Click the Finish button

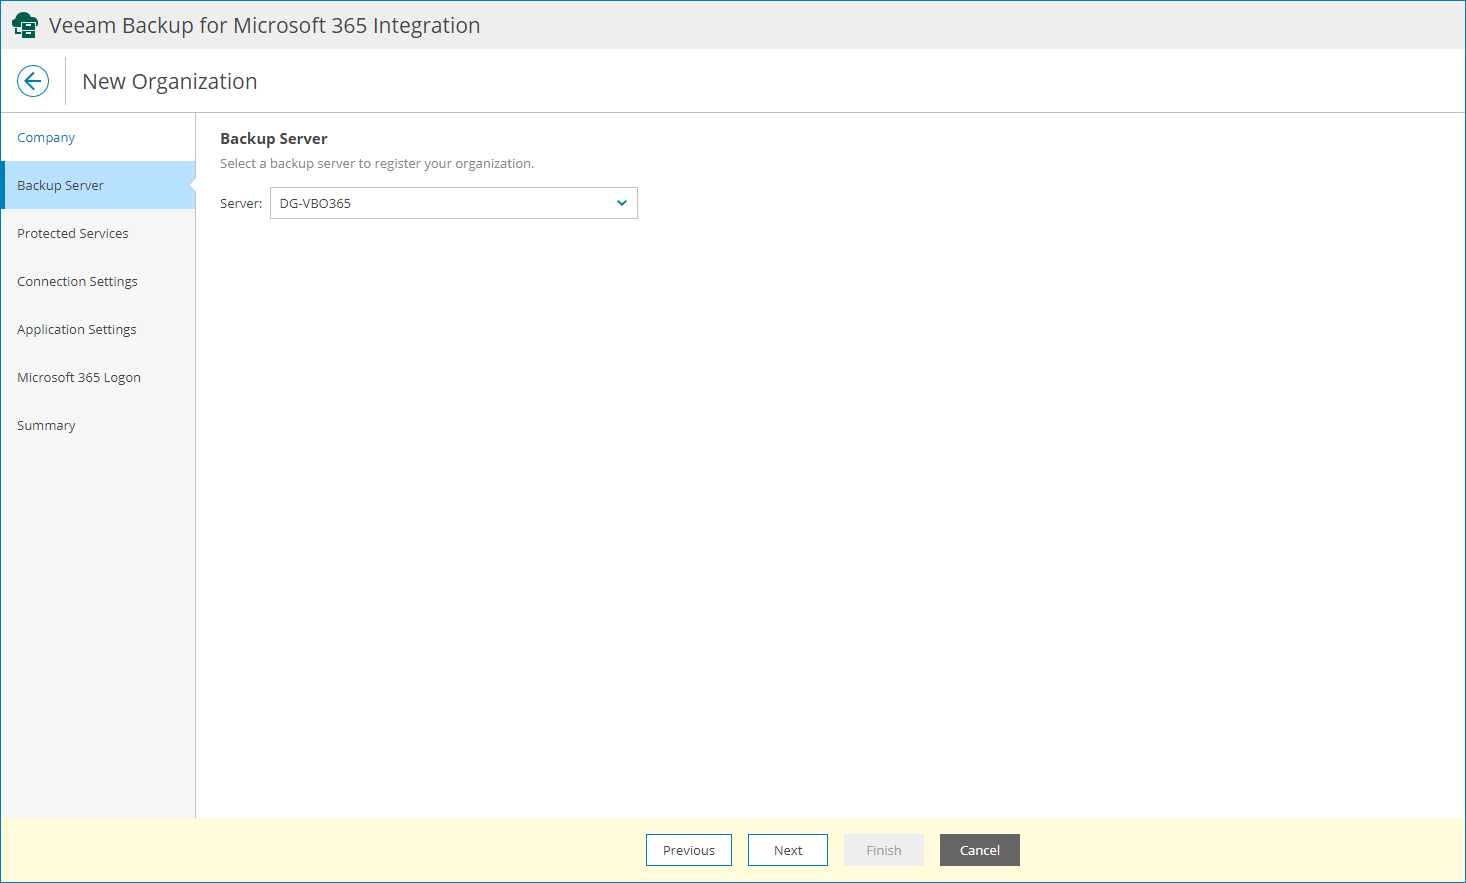click(883, 850)
